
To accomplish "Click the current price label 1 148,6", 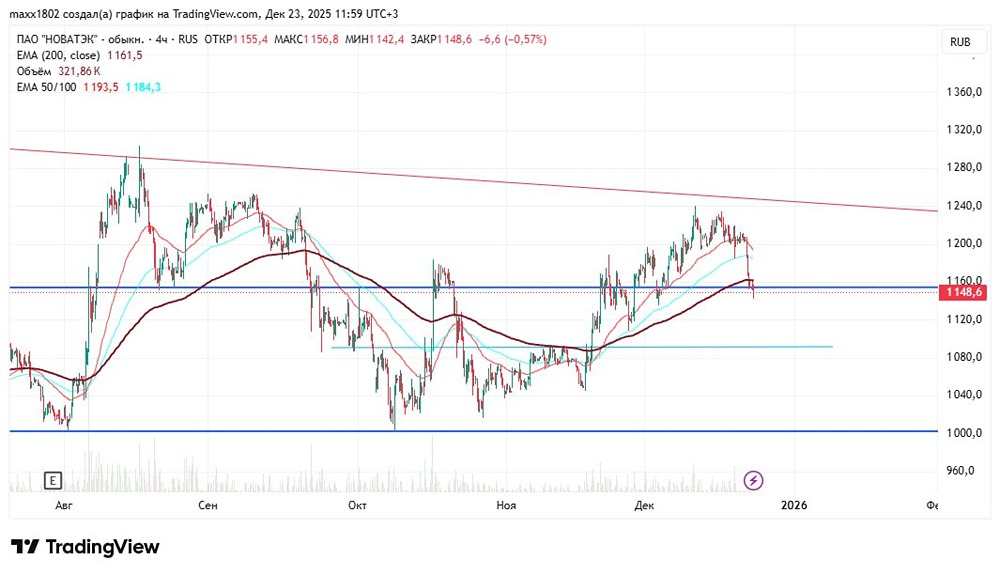I will pos(963,292).
